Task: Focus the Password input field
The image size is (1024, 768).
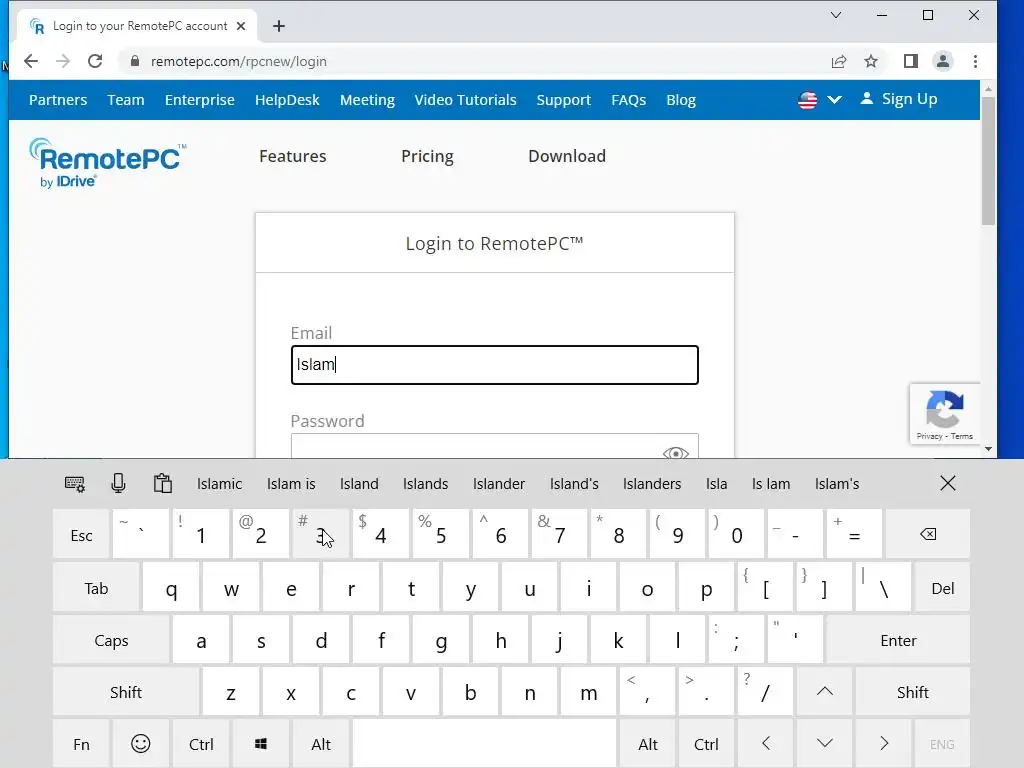Action: coord(494,446)
